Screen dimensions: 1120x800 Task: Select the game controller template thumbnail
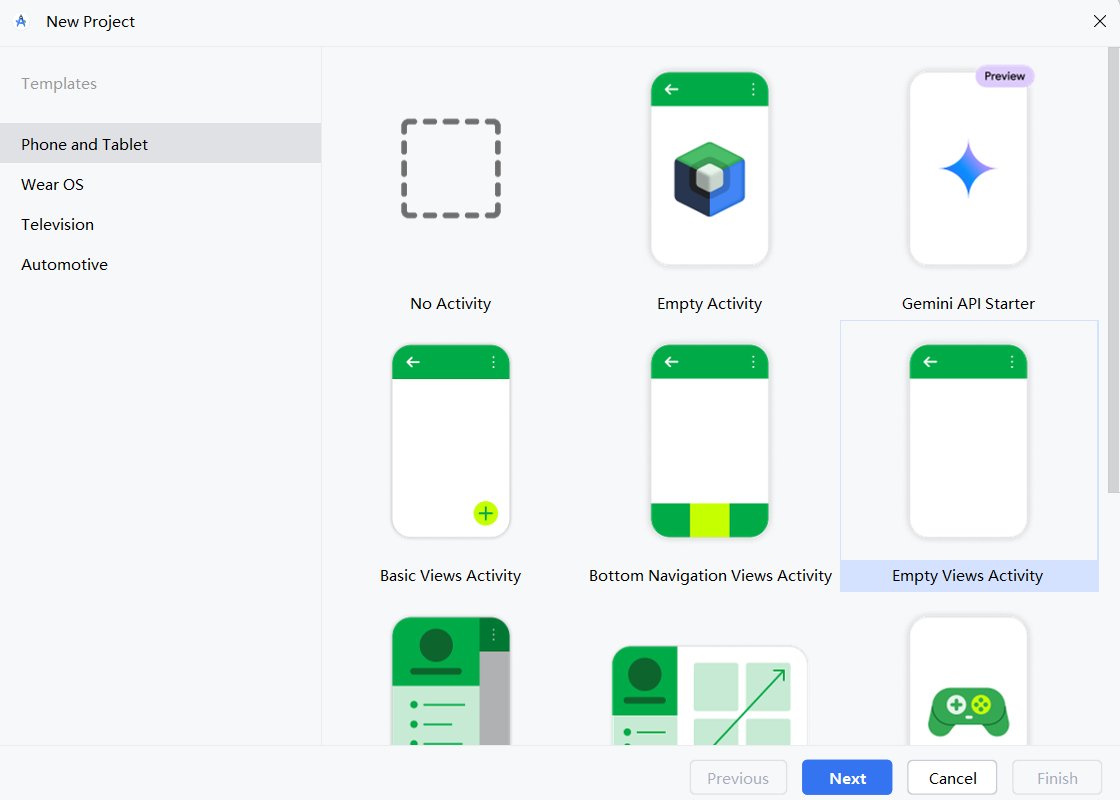click(x=968, y=690)
